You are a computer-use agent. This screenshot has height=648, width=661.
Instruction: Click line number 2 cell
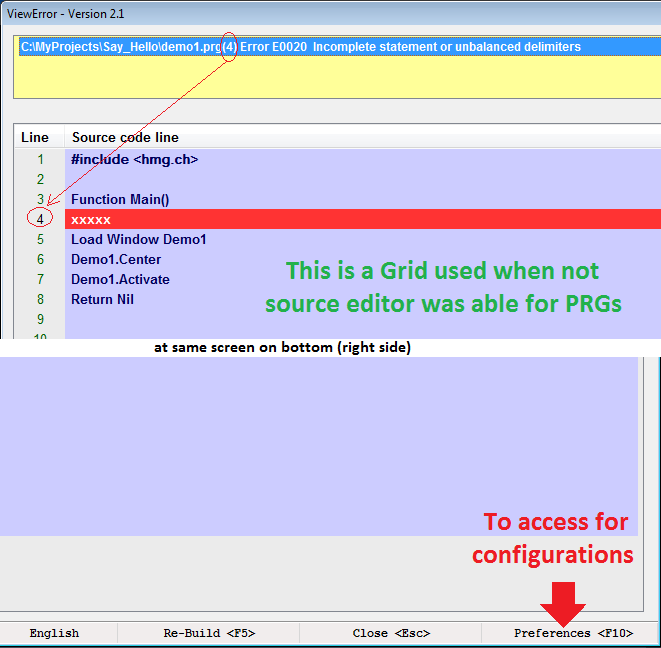(40, 179)
